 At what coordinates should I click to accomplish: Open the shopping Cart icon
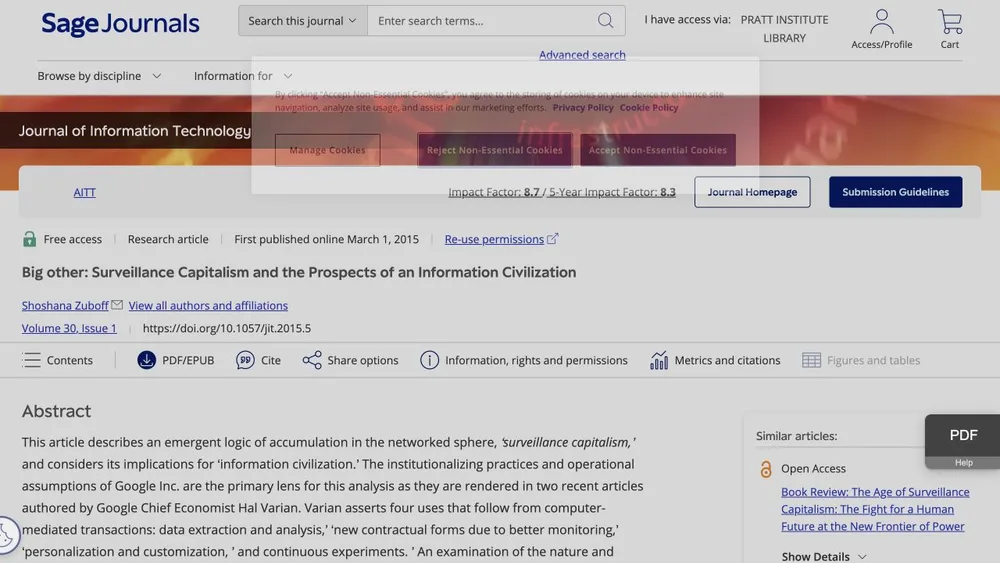pyautogui.click(x=950, y=21)
